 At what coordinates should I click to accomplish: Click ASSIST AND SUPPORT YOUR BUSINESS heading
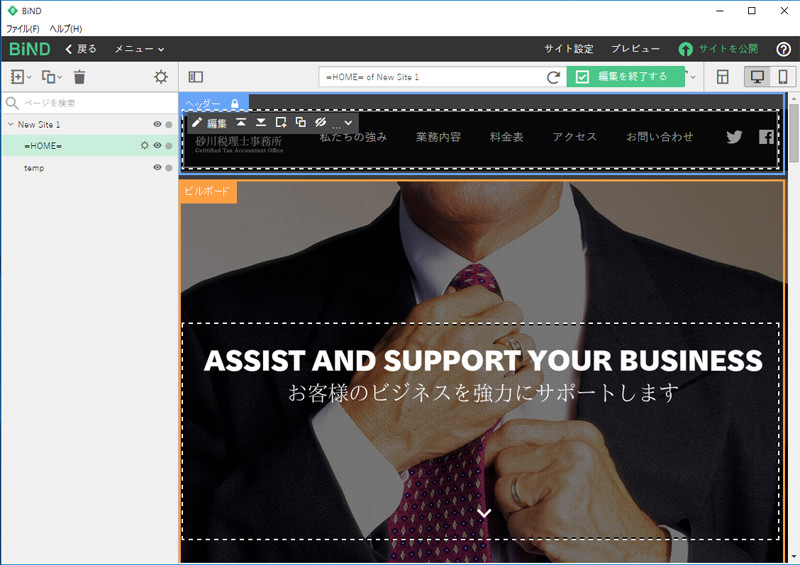tap(483, 361)
